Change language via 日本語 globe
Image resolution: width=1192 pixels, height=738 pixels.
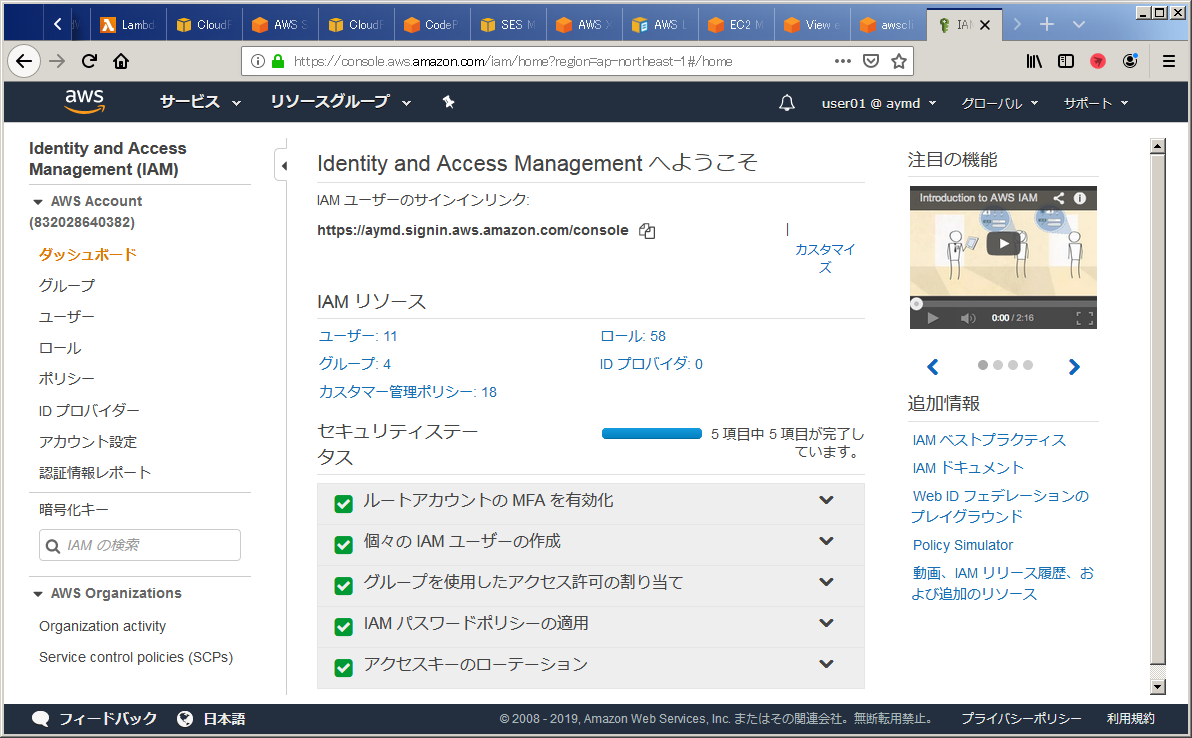click(185, 718)
